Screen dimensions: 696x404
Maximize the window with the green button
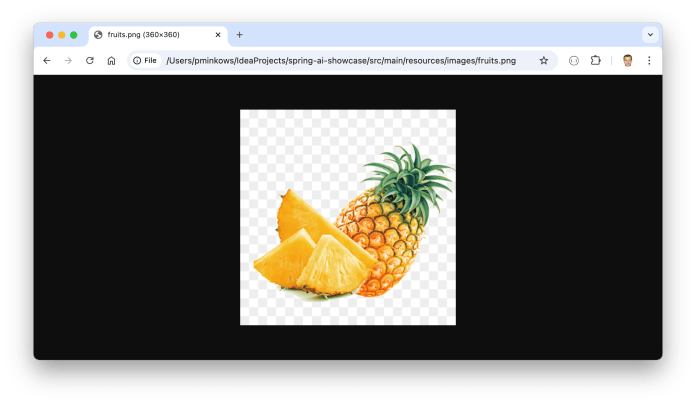(x=74, y=35)
